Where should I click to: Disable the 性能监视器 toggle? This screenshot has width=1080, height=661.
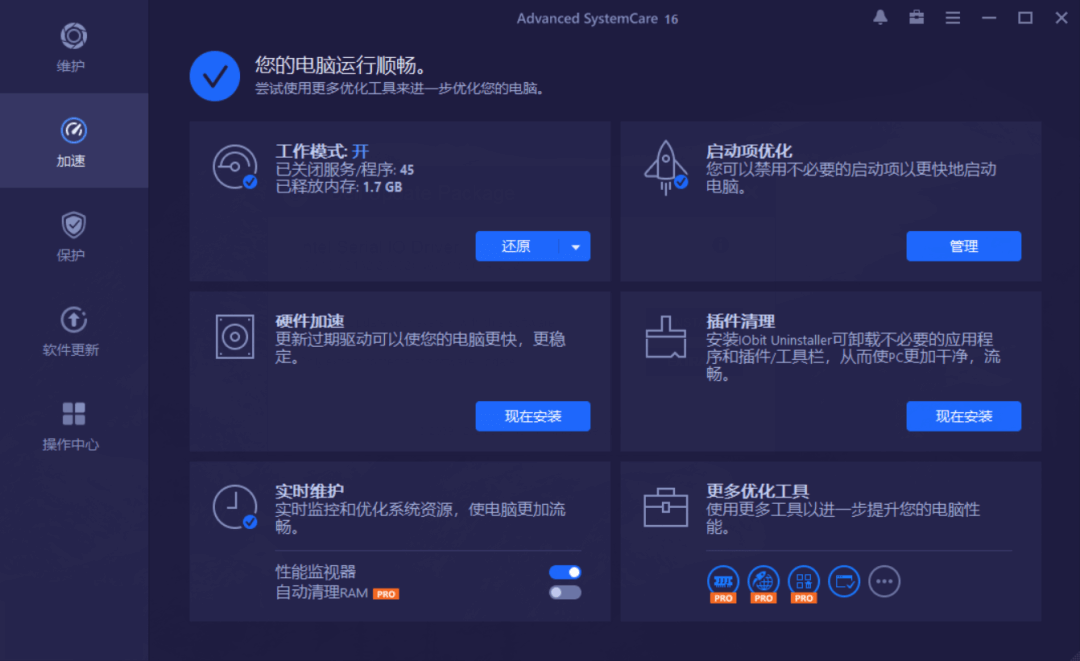pos(565,572)
